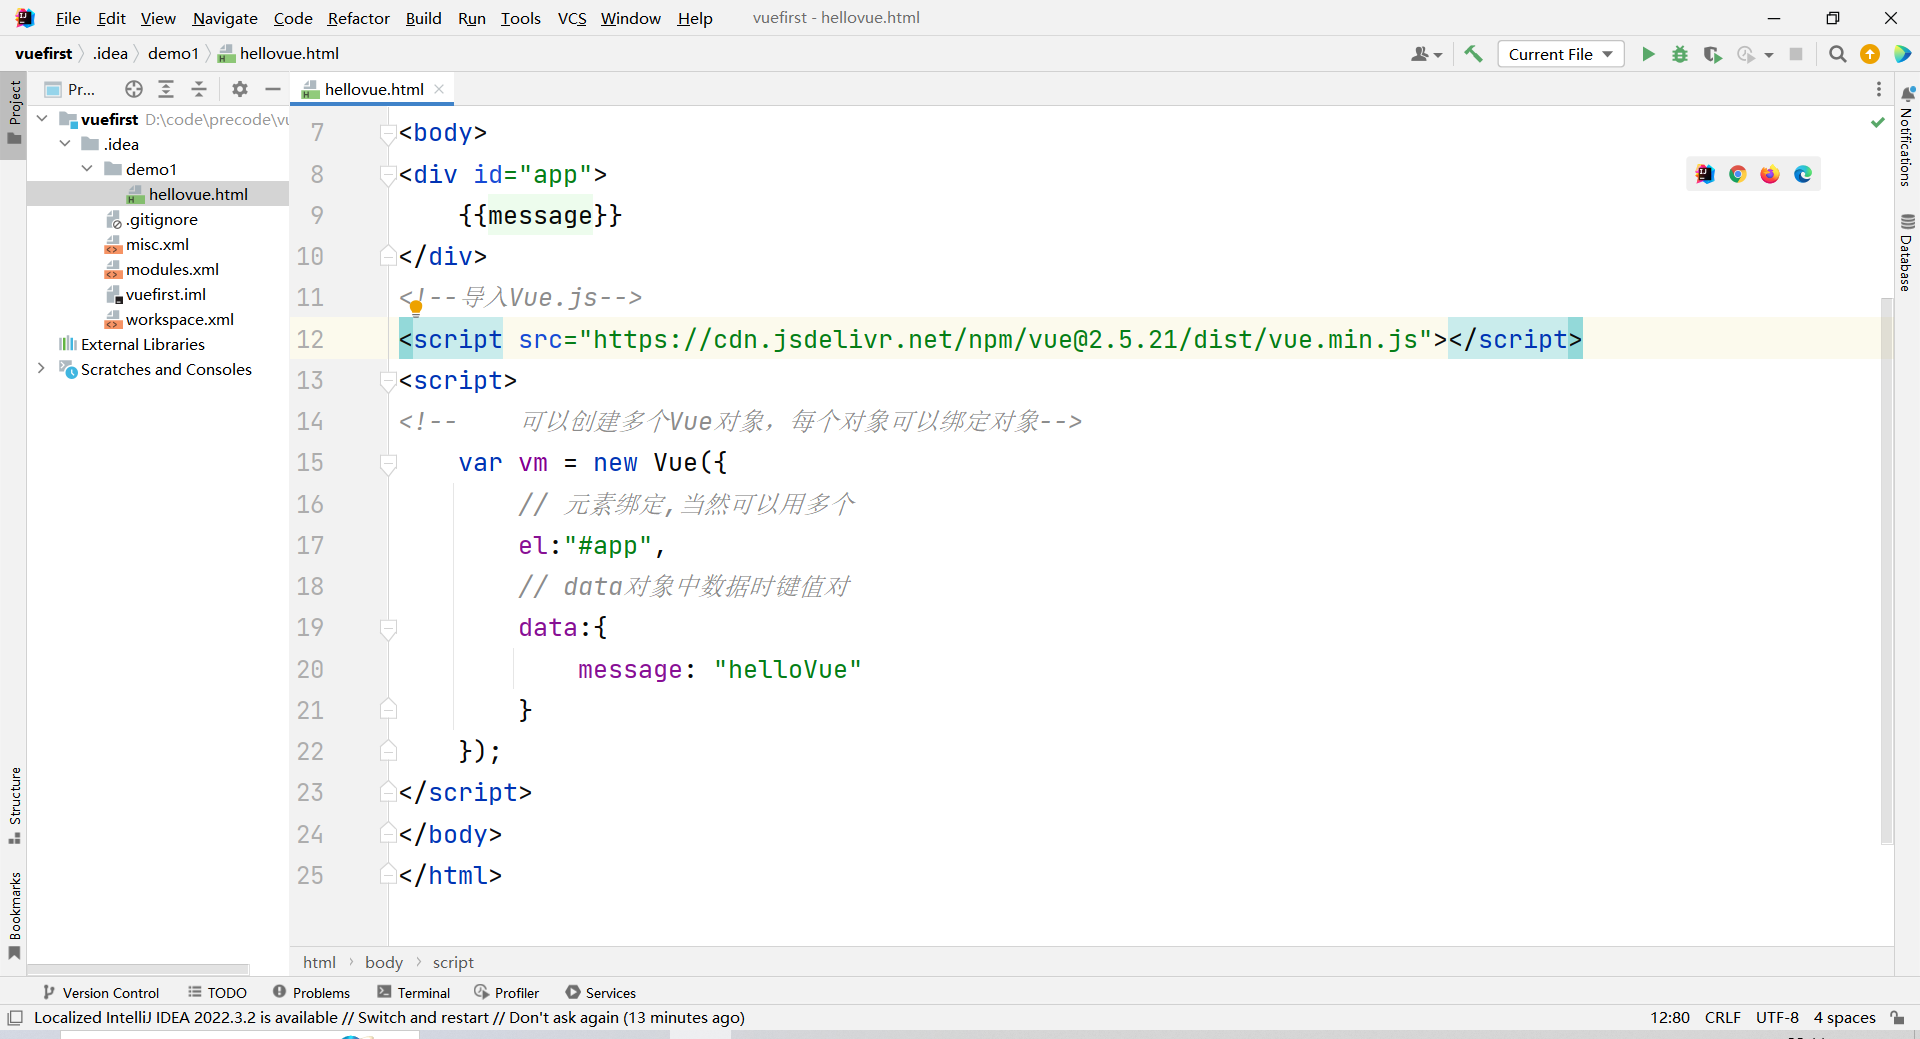Open the Navigate menu
This screenshot has width=1920, height=1039.
225,18
